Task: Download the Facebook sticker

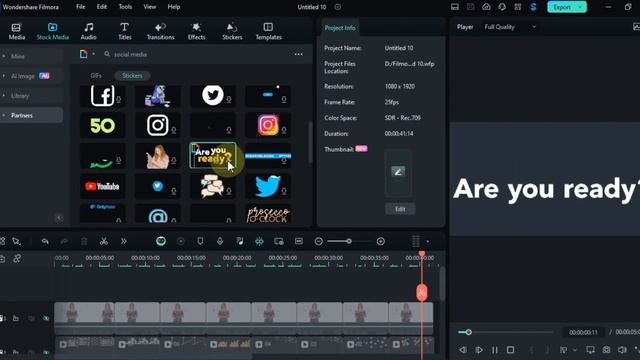Action: coord(118,100)
